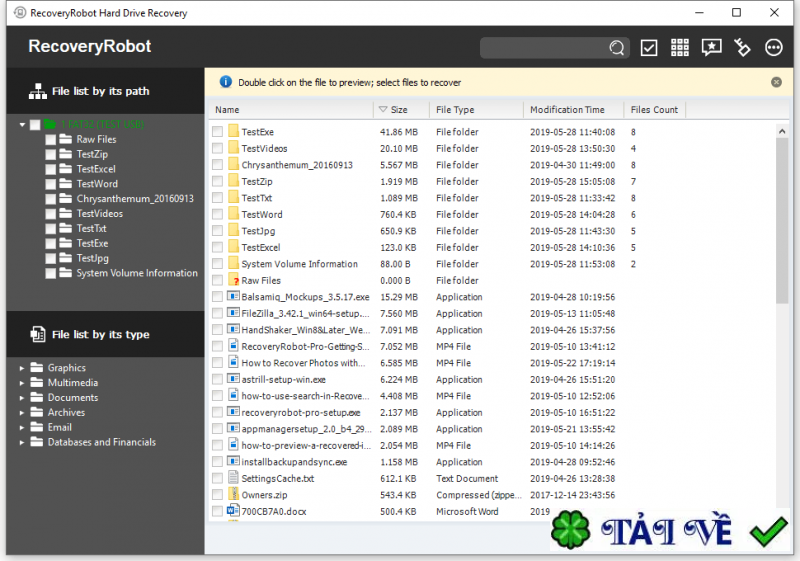
Task: Open the feedback star speech-bubble icon
Action: coord(711,48)
